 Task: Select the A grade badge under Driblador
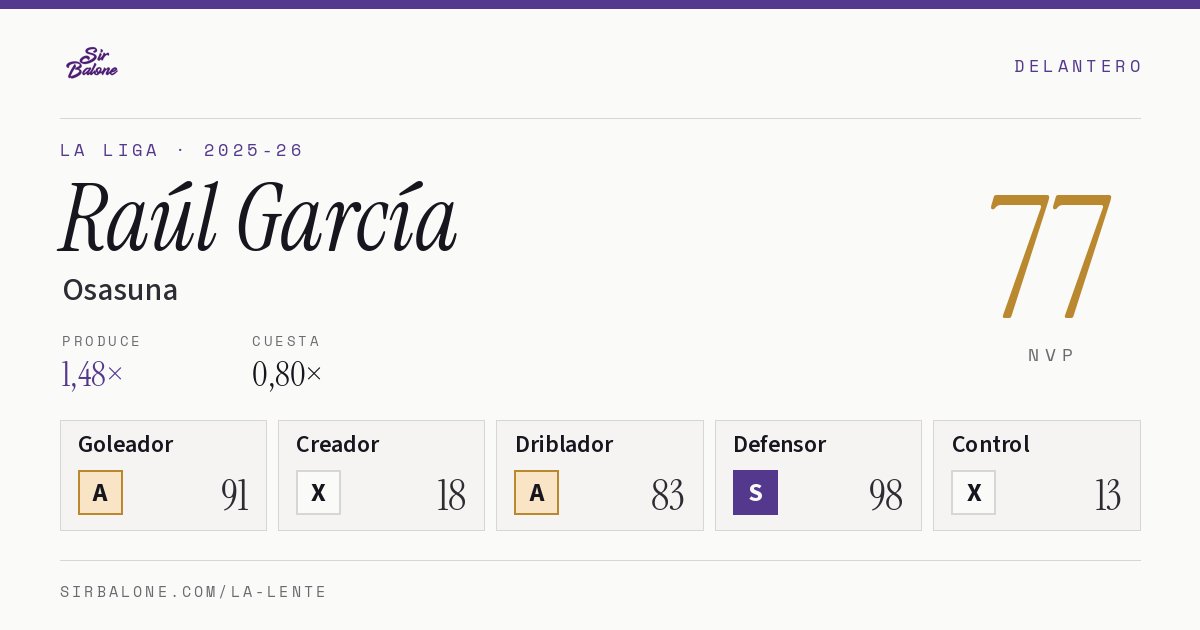tap(537, 492)
